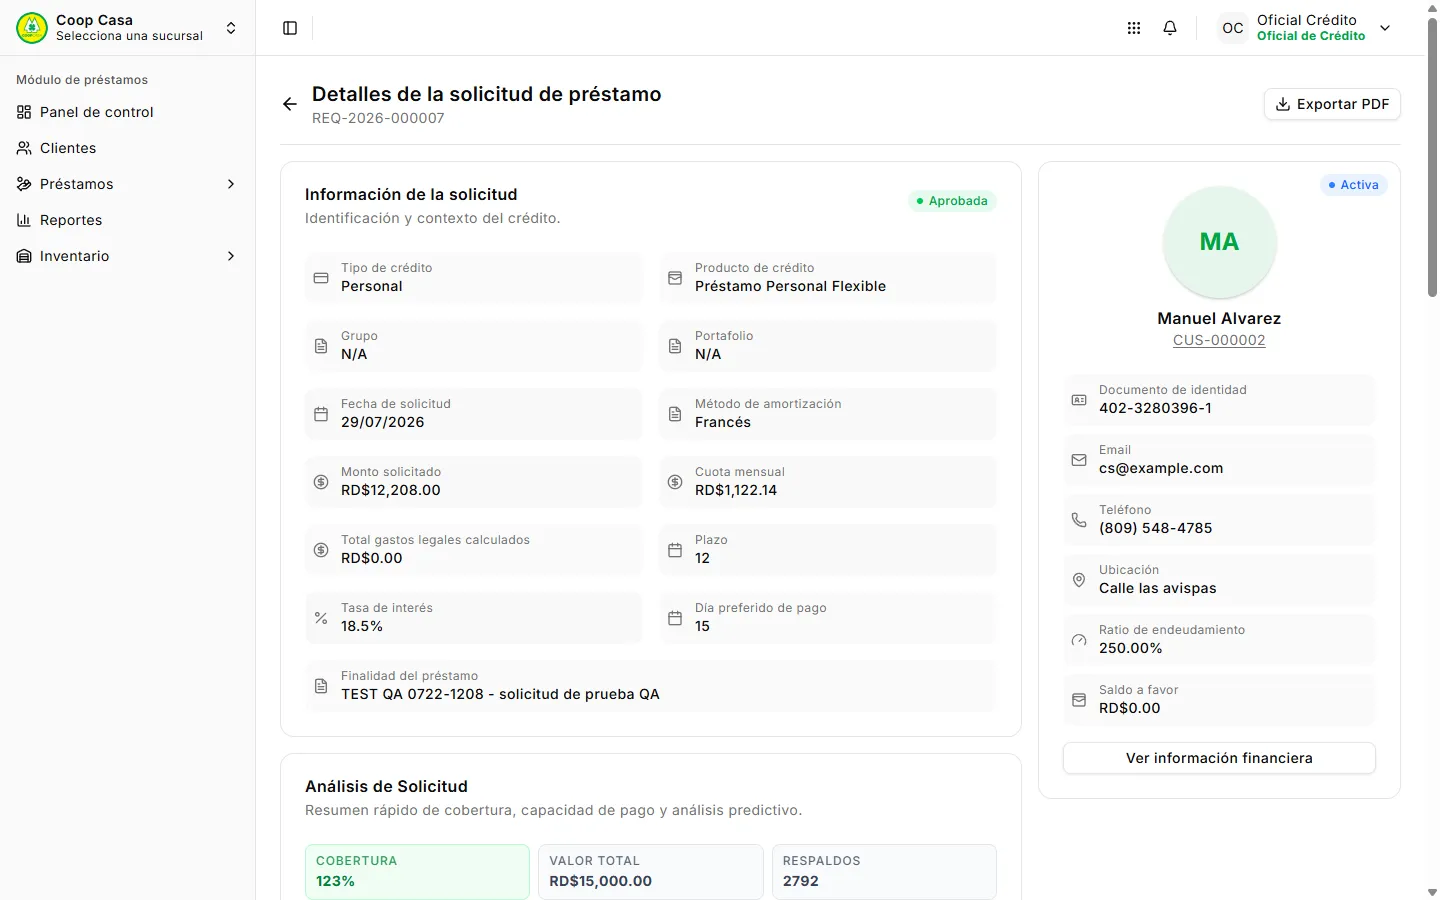Click request number REQ-2026-000007

coord(378,118)
